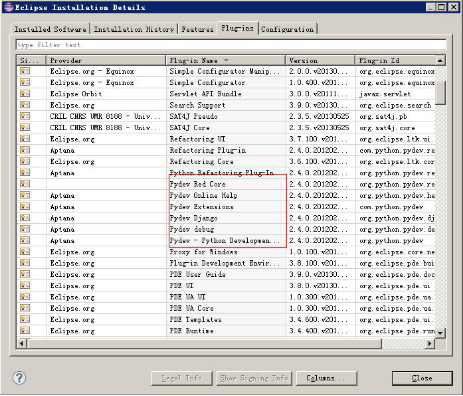Open the Configuration tab
The image size is (463, 396).
[287, 29]
